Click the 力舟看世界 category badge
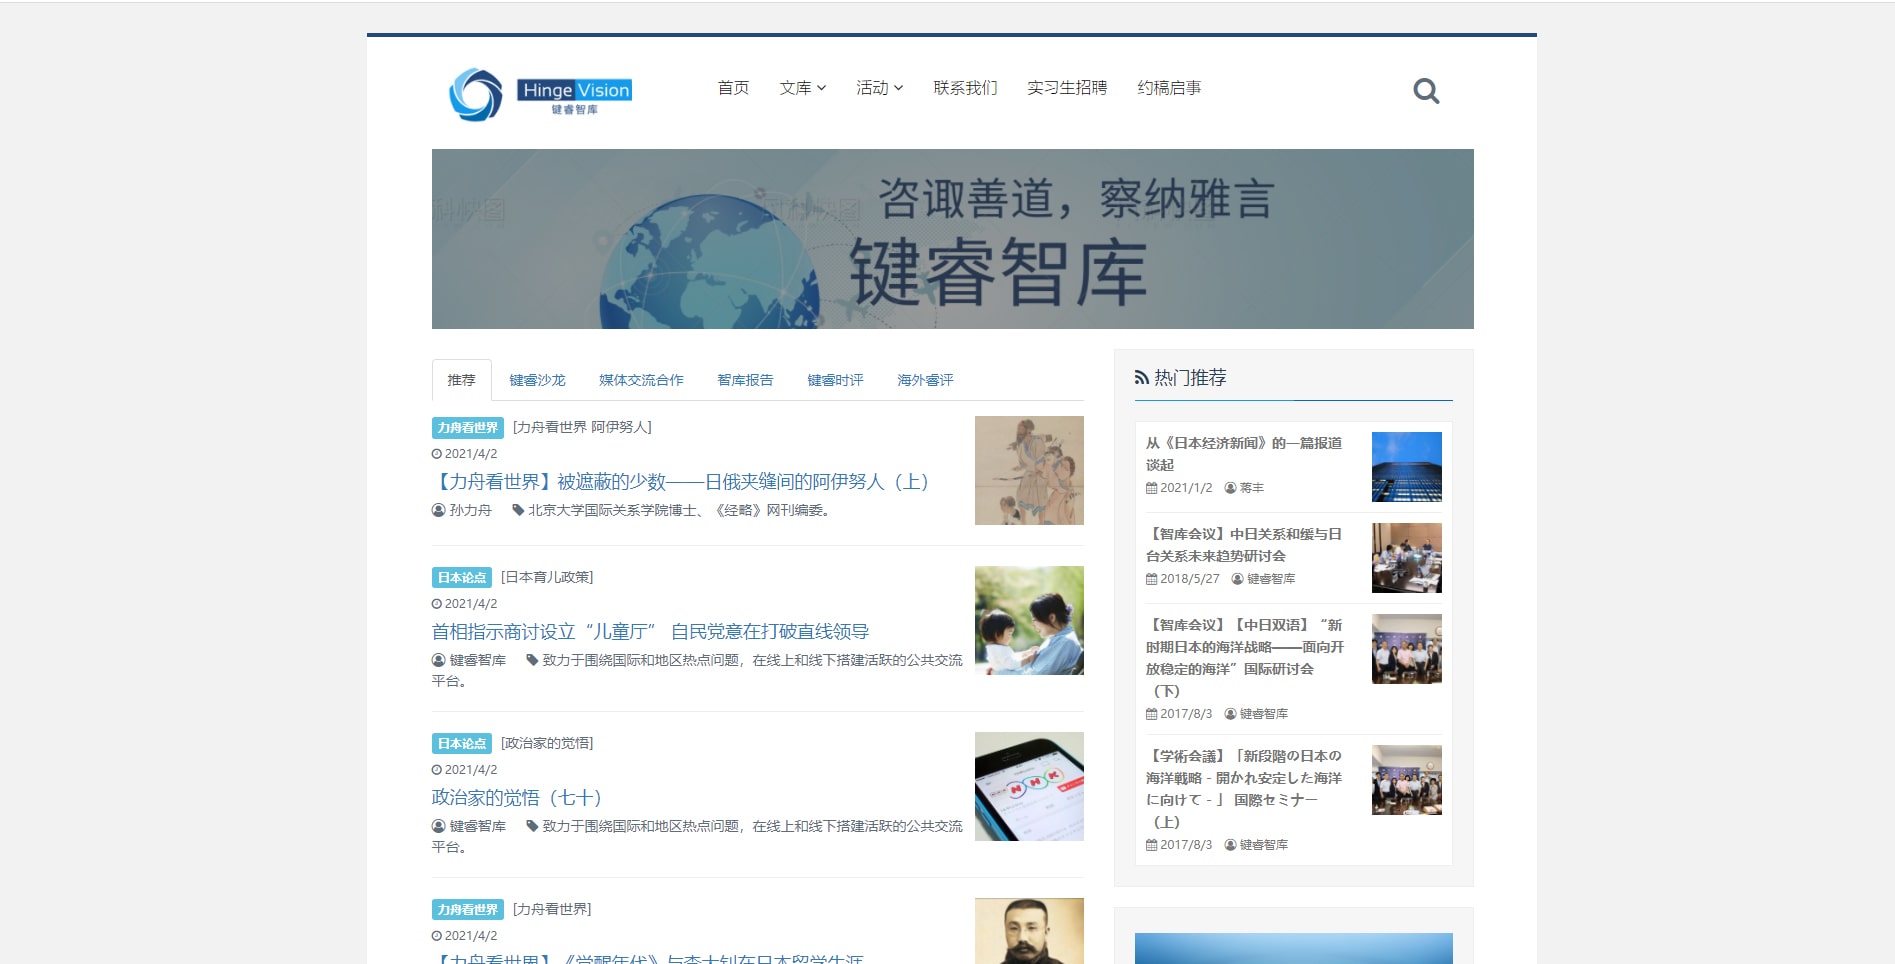 466,426
